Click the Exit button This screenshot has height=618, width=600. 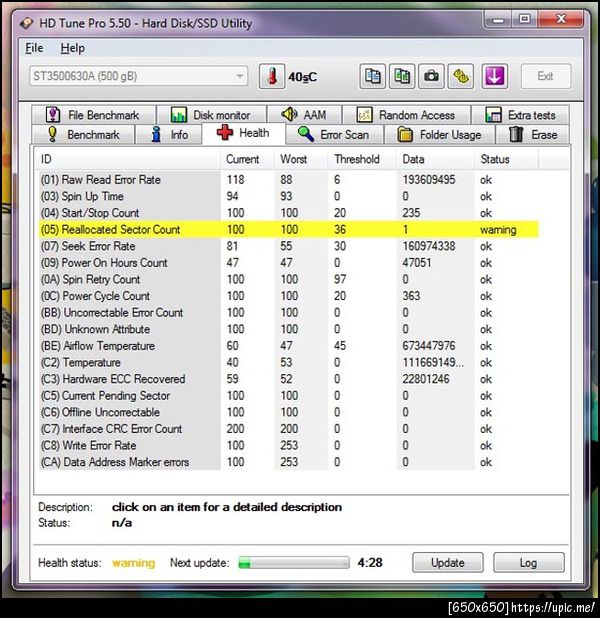click(546, 76)
